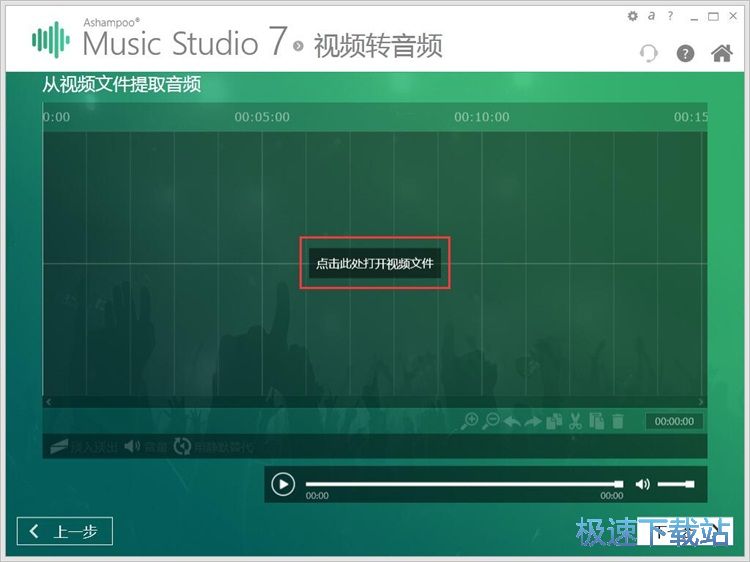
Task: Click the copy icon in edit toolbar
Action: click(x=554, y=421)
